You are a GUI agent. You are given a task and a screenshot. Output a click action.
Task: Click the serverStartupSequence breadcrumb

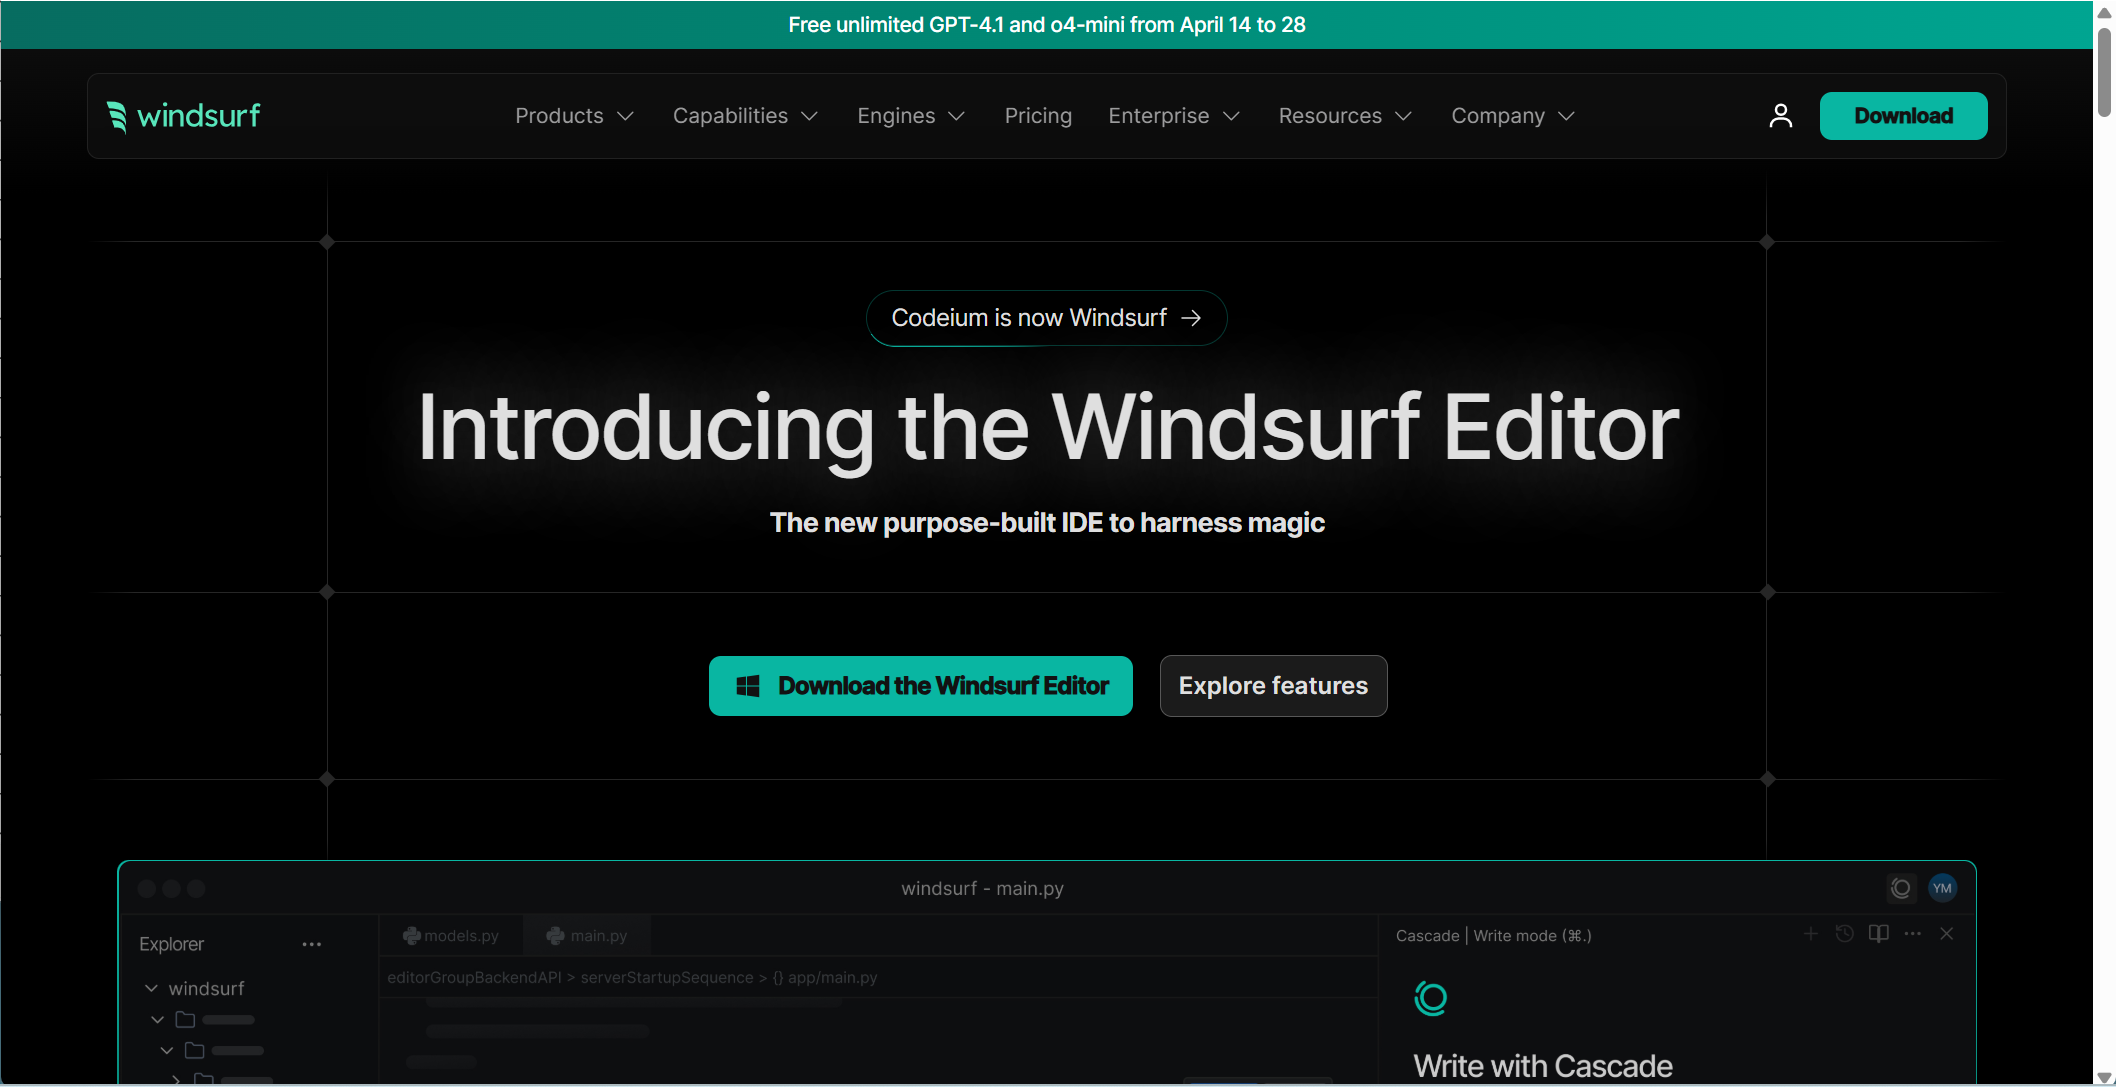666,978
